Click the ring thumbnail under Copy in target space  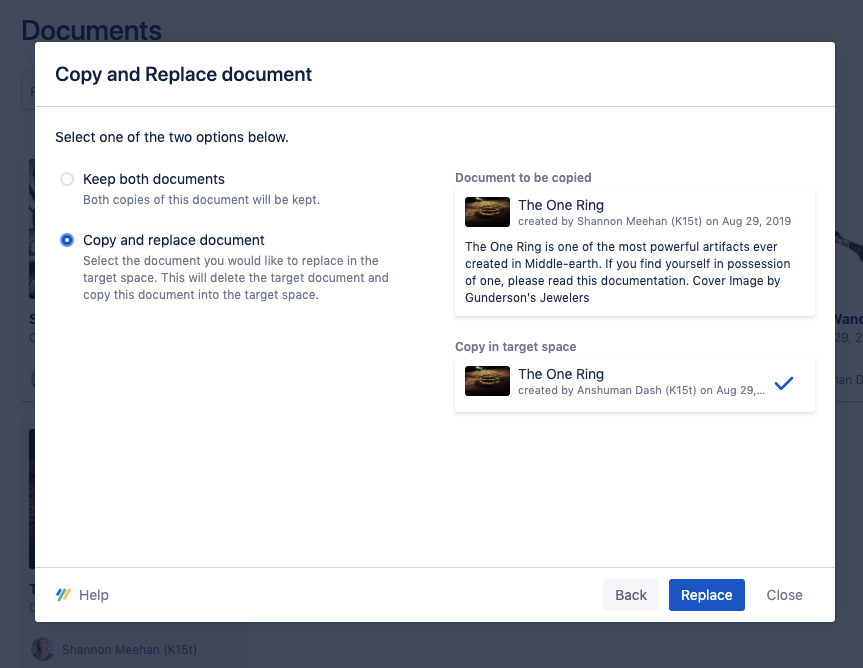pyautogui.click(x=488, y=381)
